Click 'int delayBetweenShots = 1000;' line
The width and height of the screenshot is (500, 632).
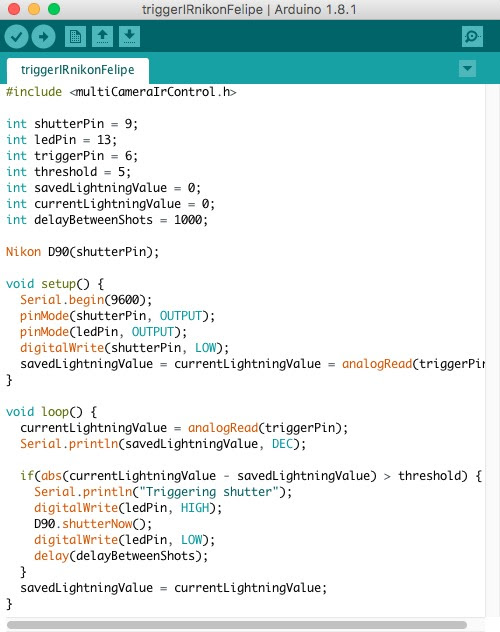(x=107, y=220)
